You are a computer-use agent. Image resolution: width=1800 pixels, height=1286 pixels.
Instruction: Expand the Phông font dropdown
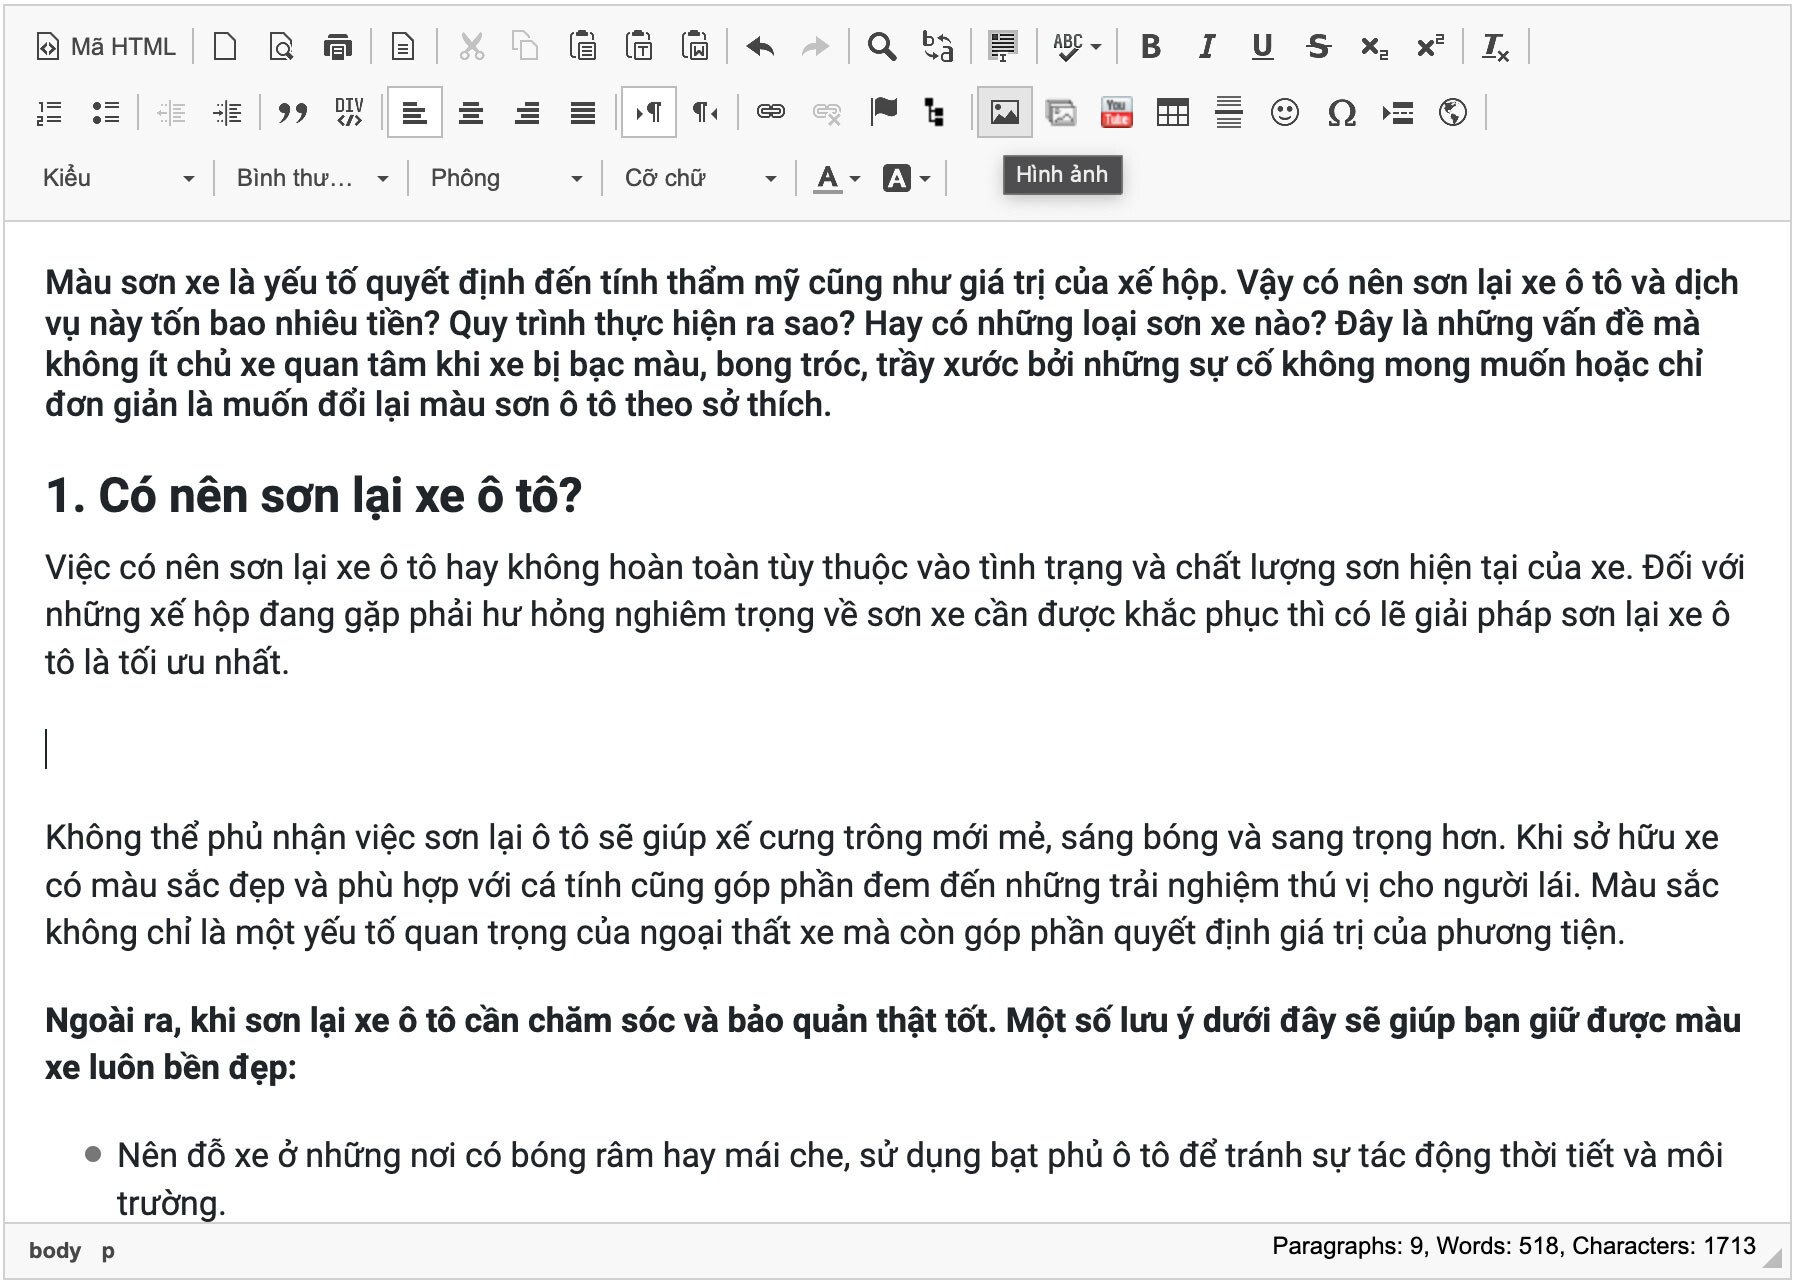tap(505, 178)
